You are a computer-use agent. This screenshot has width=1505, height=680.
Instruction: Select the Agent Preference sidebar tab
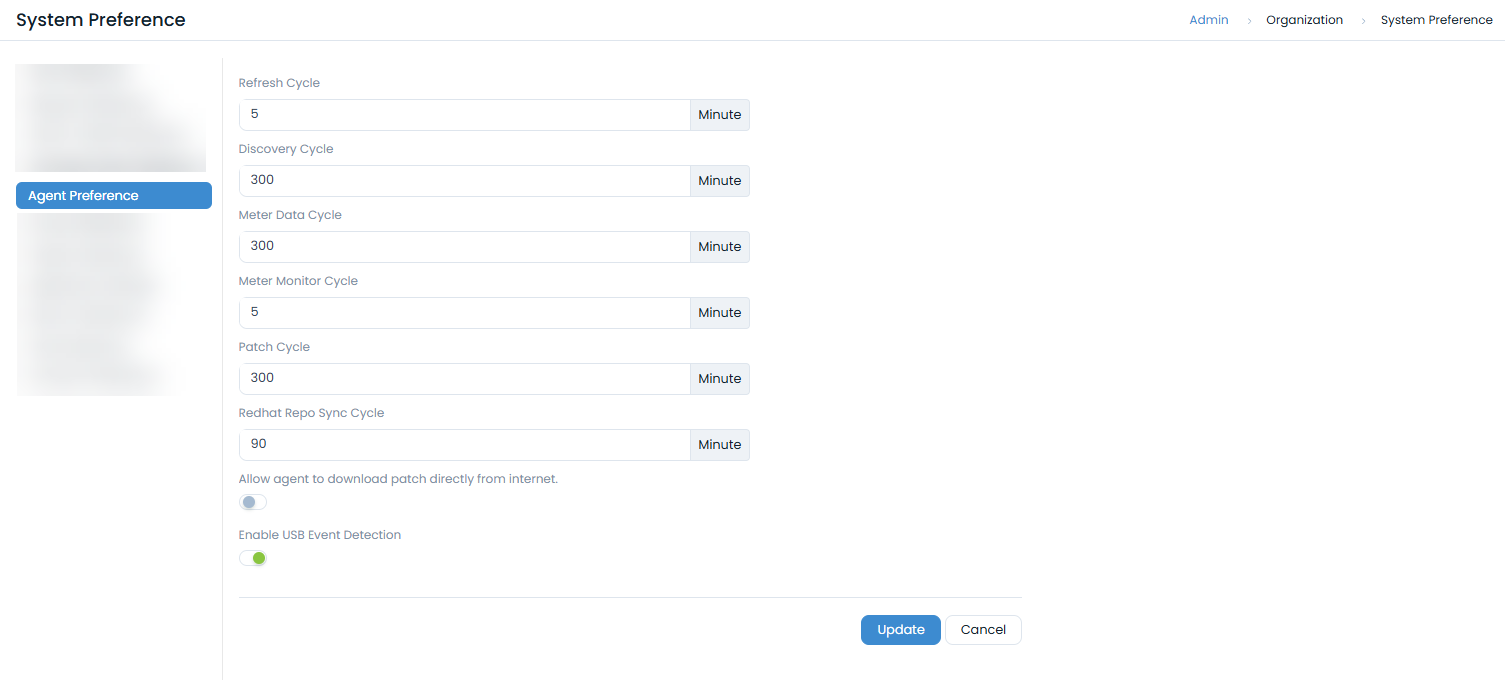[113, 195]
